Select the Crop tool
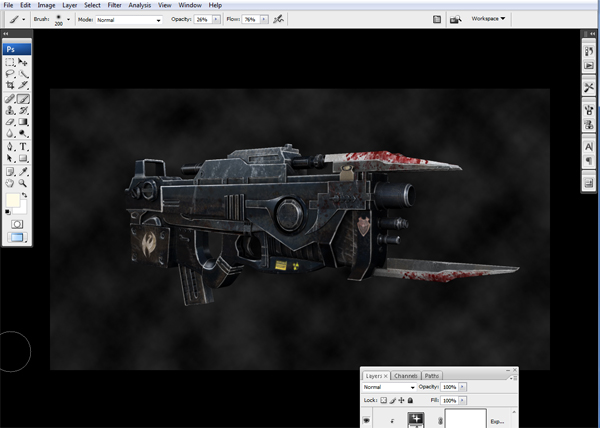Image resolution: width=600 pixels, height=428 pixels. click(10, 85)
